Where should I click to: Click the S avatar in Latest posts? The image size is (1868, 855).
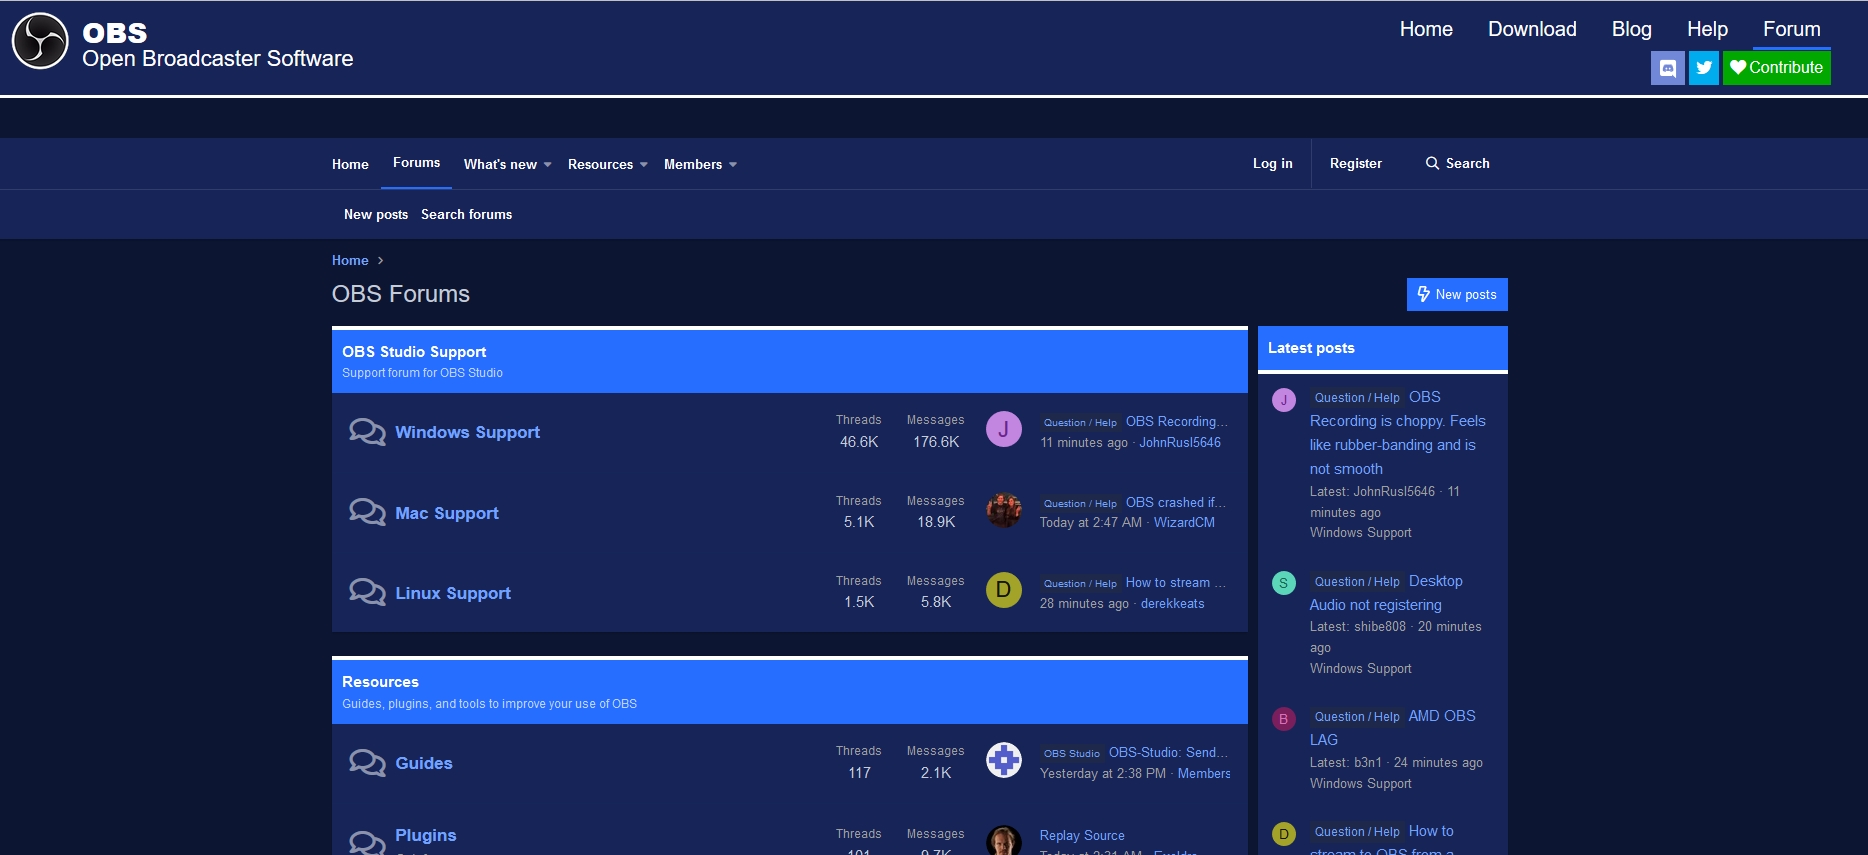tap(1284, 583)
